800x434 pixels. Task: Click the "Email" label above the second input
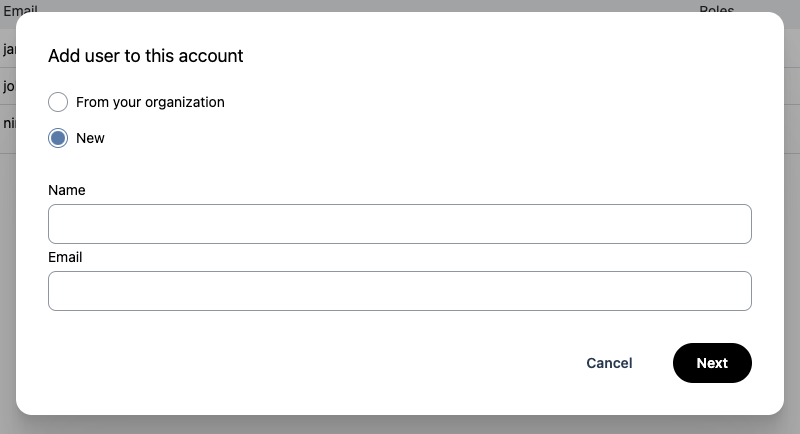point(65,257)
